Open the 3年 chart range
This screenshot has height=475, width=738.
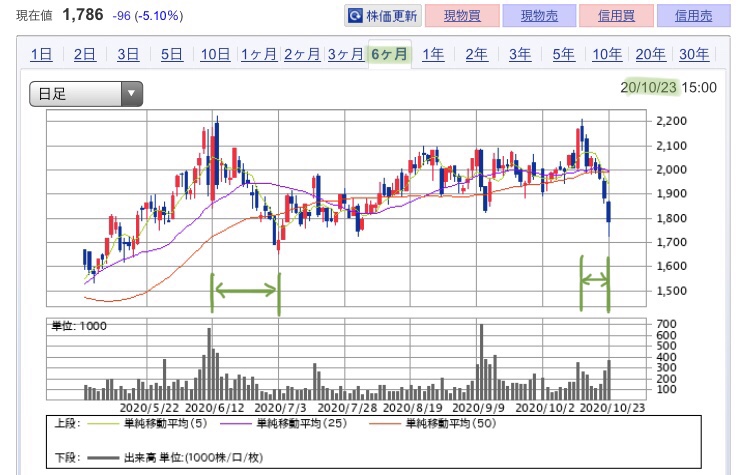[x=520, y=55]
